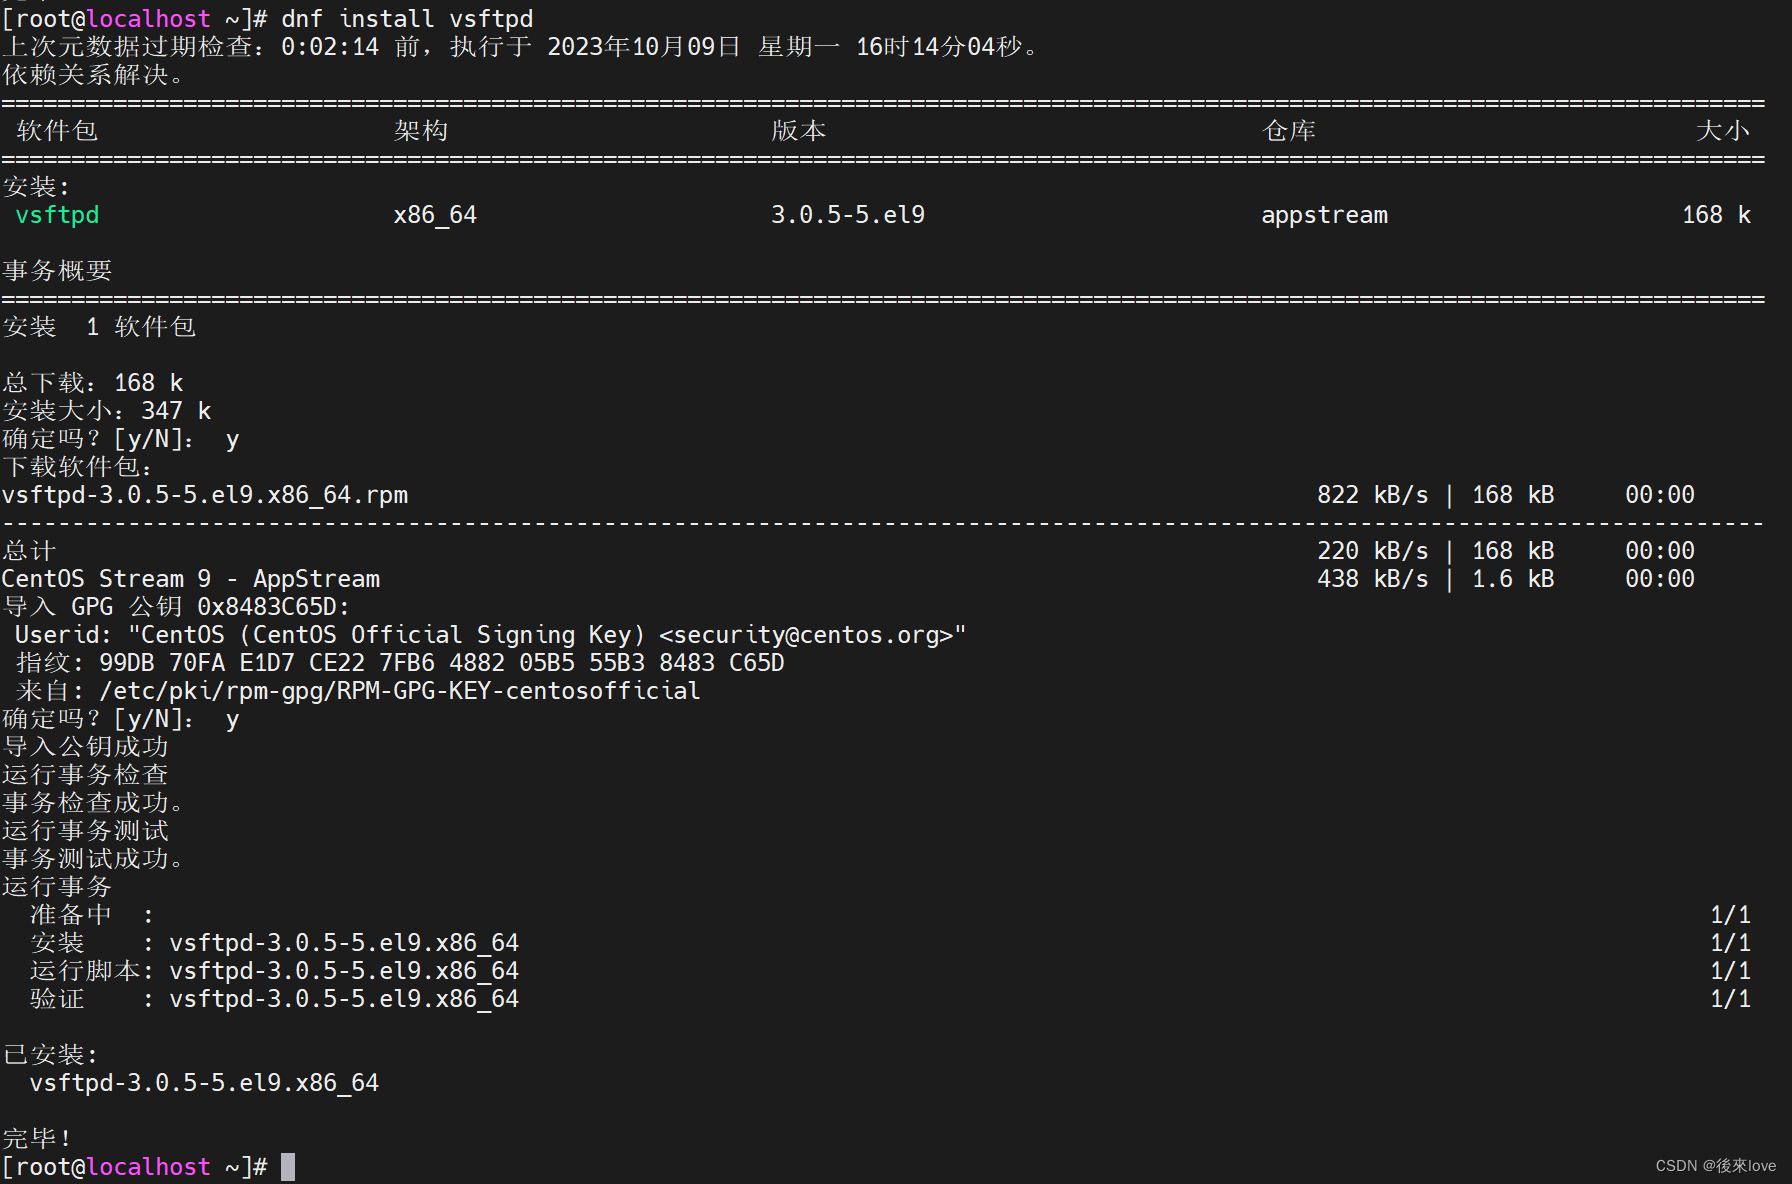Click the version string 3.0.5-5.el9
1792x1184 pixels.
coord(847,214)
